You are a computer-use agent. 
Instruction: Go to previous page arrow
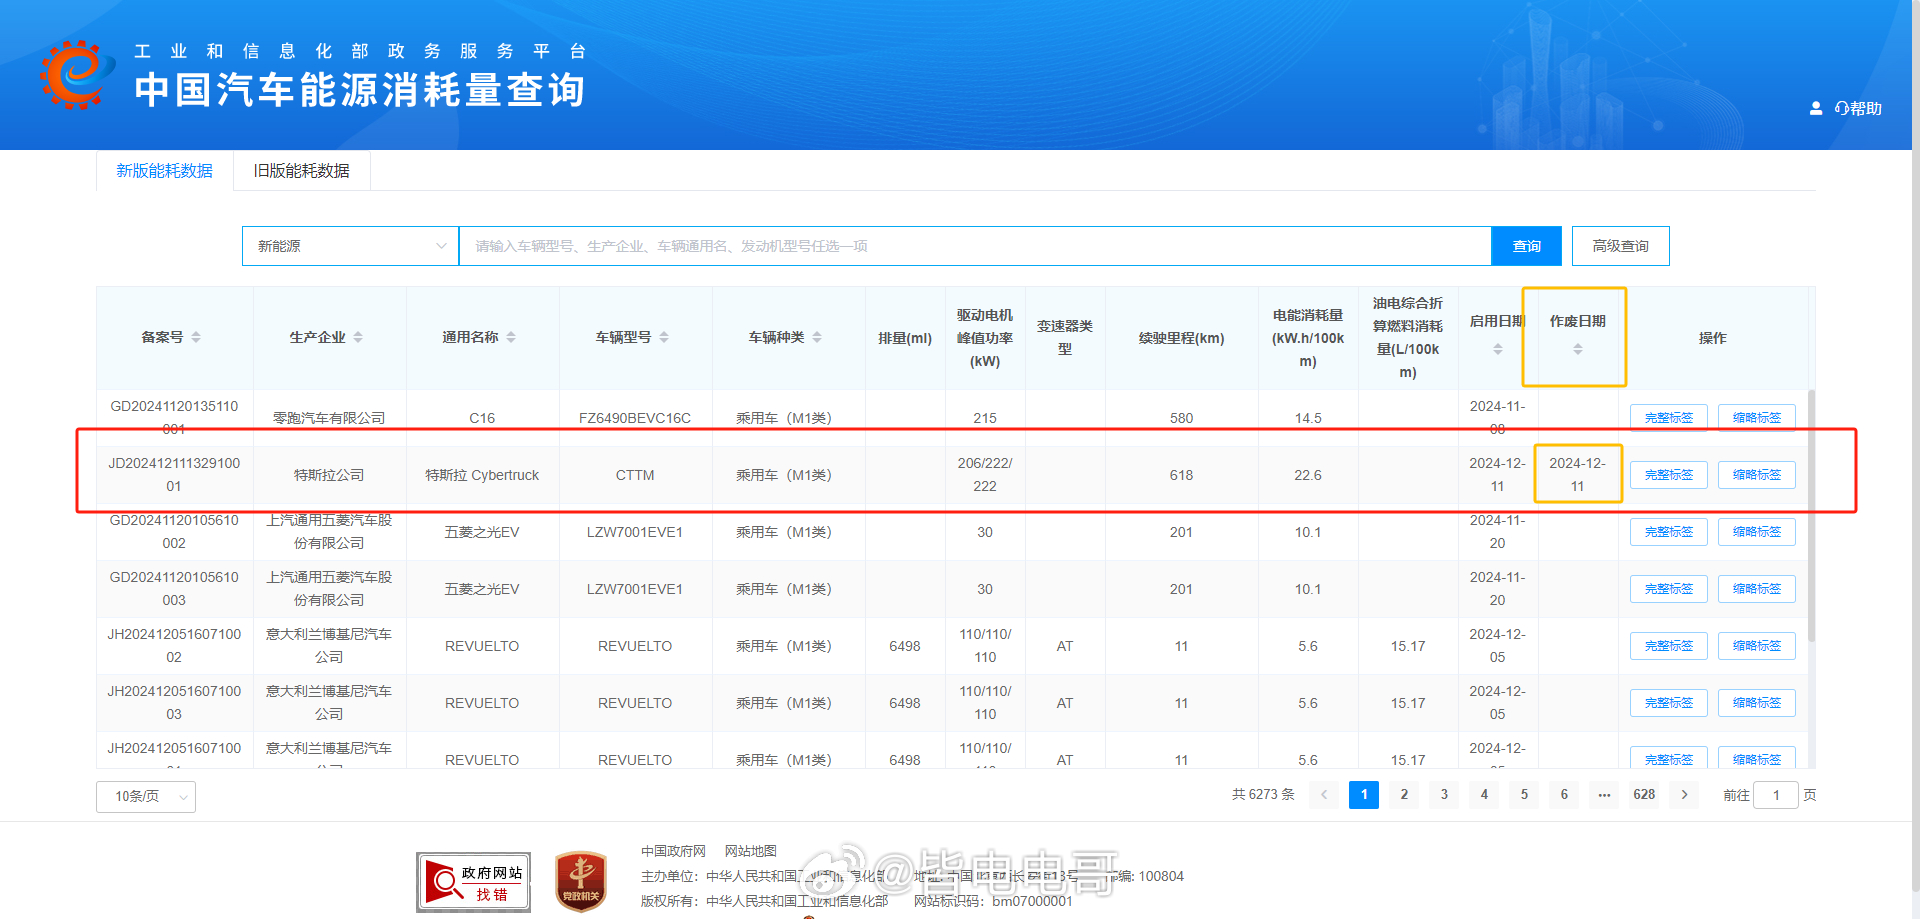point(1324,795)
